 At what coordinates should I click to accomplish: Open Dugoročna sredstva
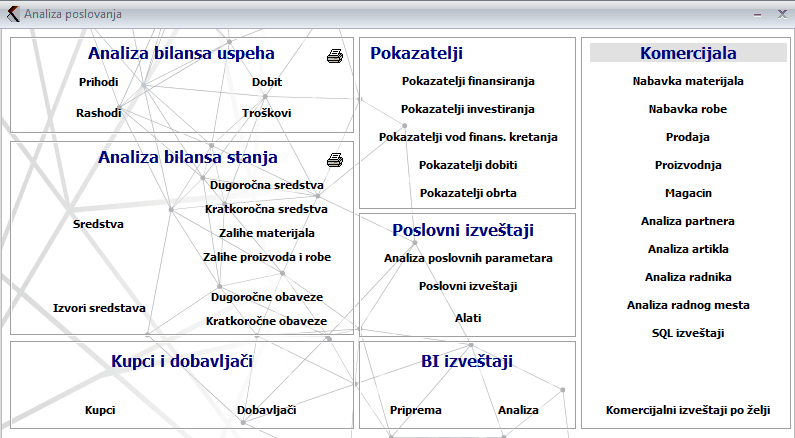tap(266, 185)
